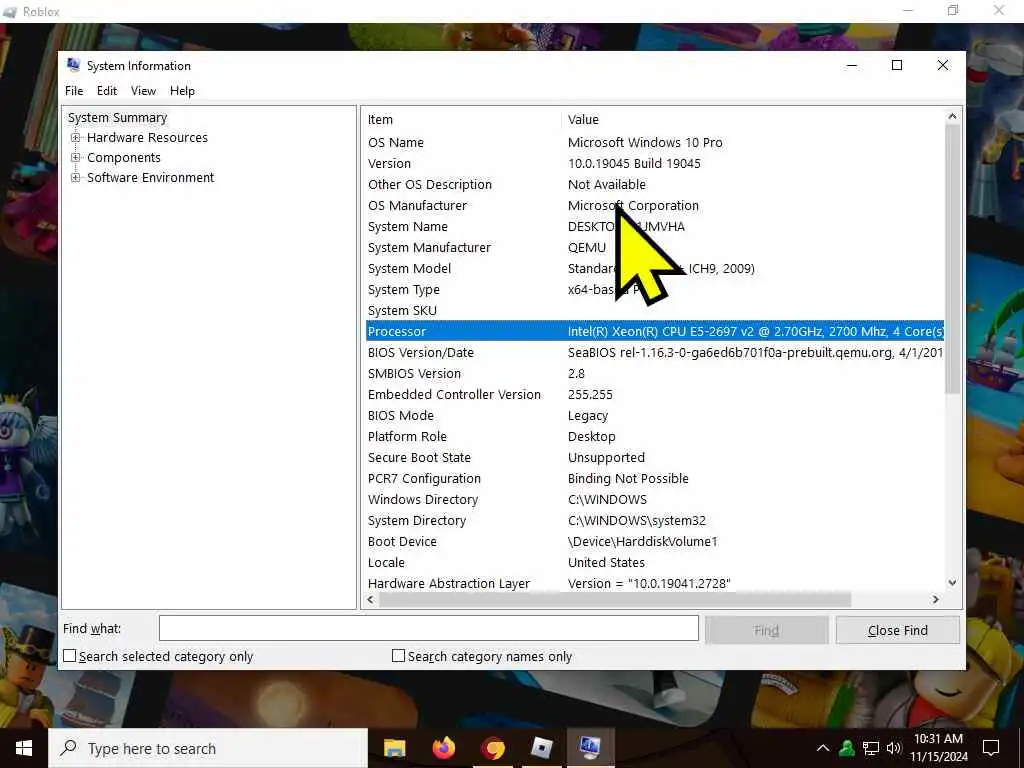Screen dimensions: 1024x768
Task: Click the taskbar search box
Action: 208,748
